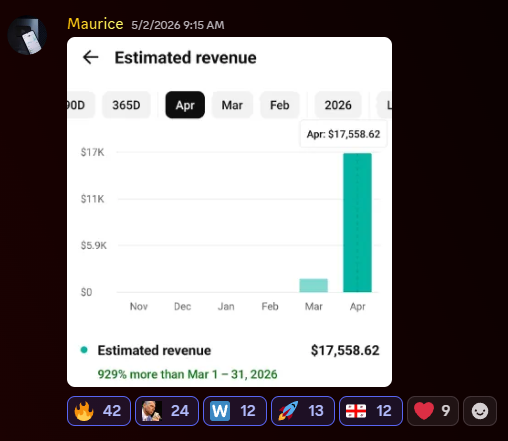
Task: Click the small March revenue bar
Action: pos(314,285)
